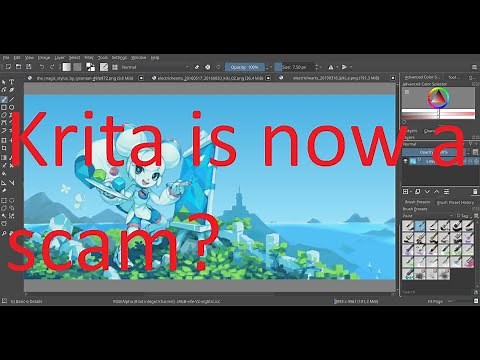Viewport: 480px width, 360px height.
Task: Open the brush presets chooser grid icon
Action: coord(115,67)
